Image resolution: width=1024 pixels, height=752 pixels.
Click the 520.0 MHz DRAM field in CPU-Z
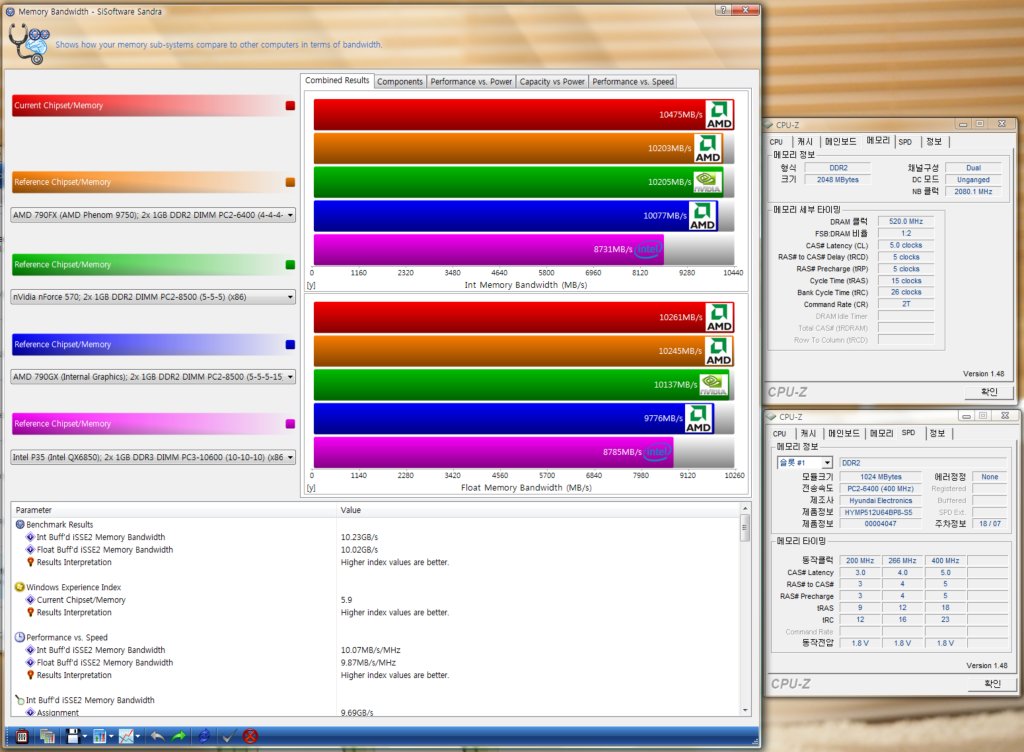click(906, 221)
